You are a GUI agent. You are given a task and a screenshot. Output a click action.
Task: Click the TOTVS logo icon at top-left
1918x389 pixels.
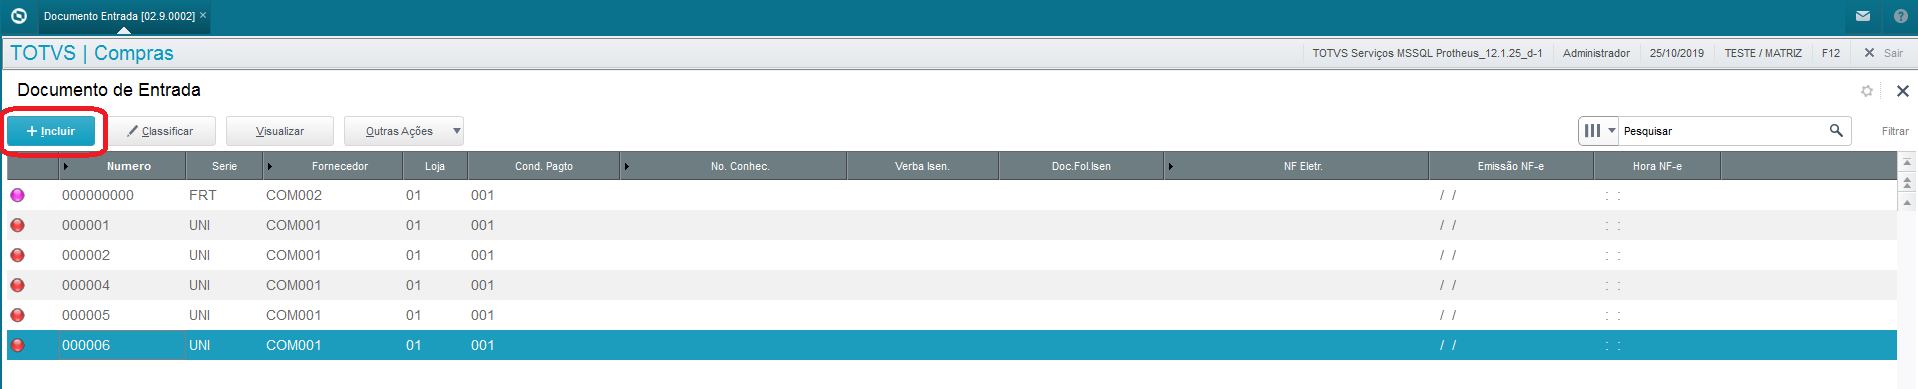pos(18,16)
